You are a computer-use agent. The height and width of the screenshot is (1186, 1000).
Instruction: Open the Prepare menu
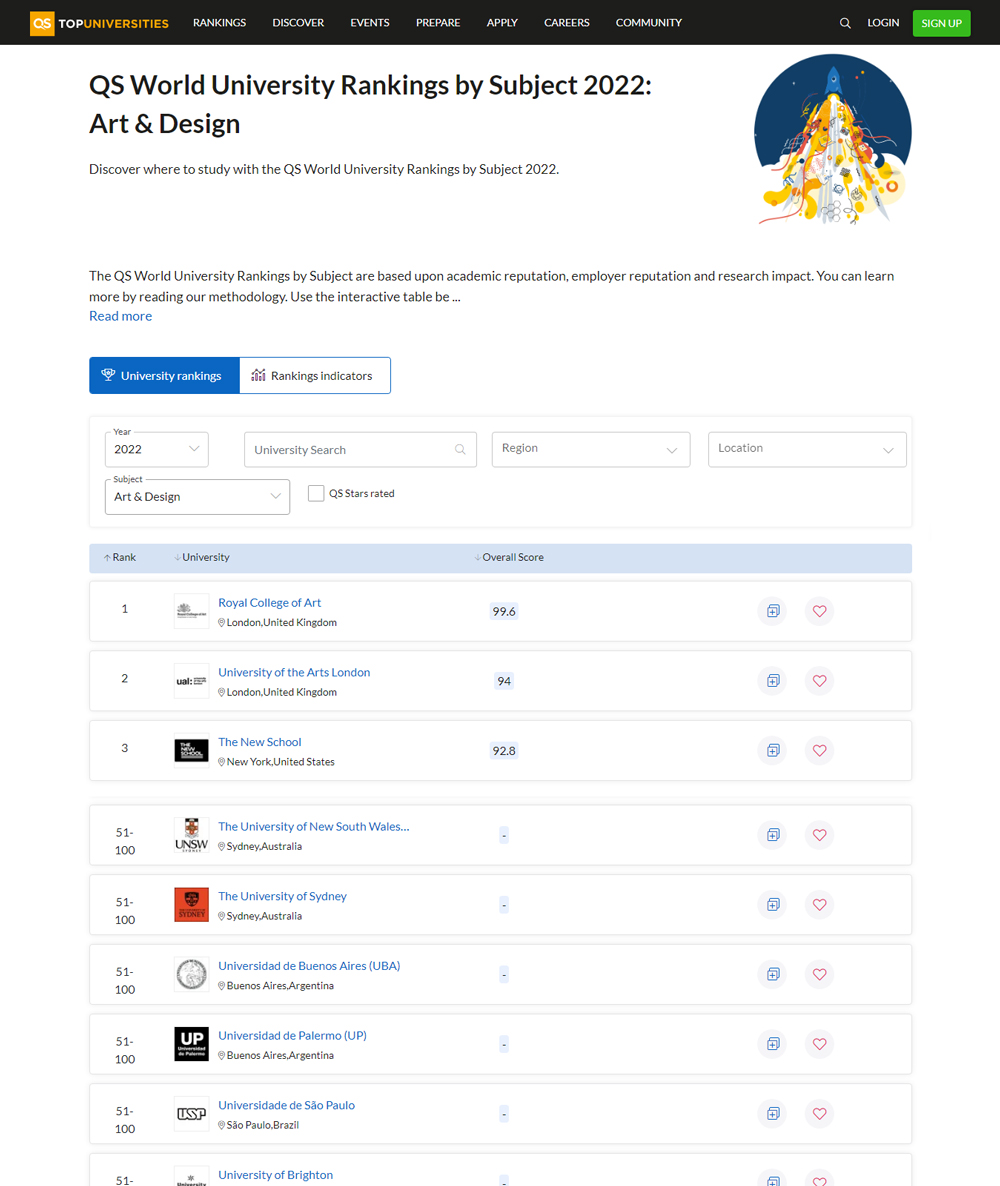pos(438,23)
